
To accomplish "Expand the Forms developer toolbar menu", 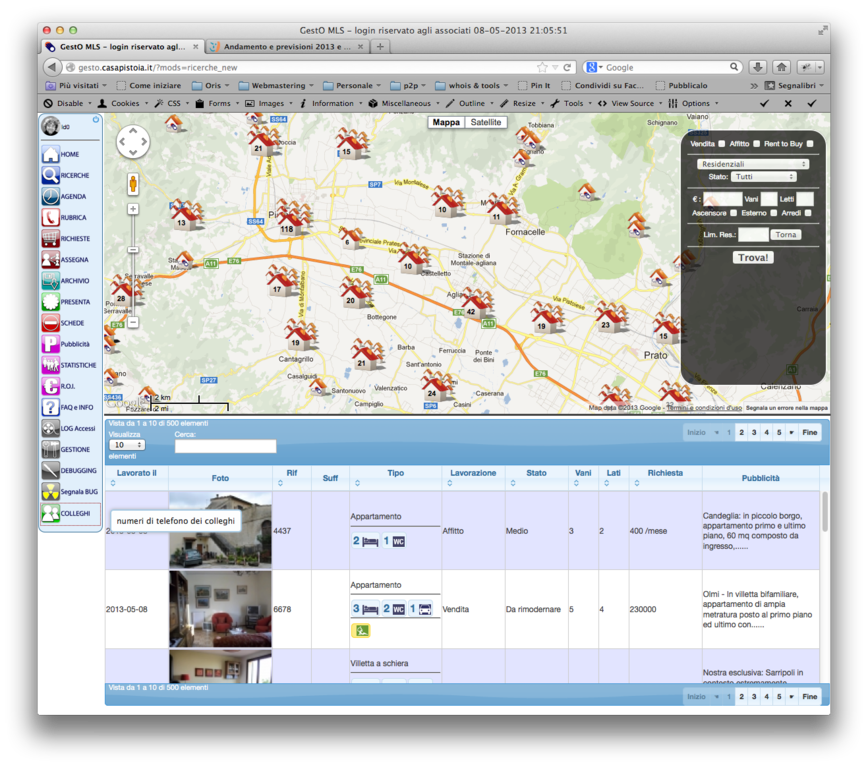I will point(217,103).
